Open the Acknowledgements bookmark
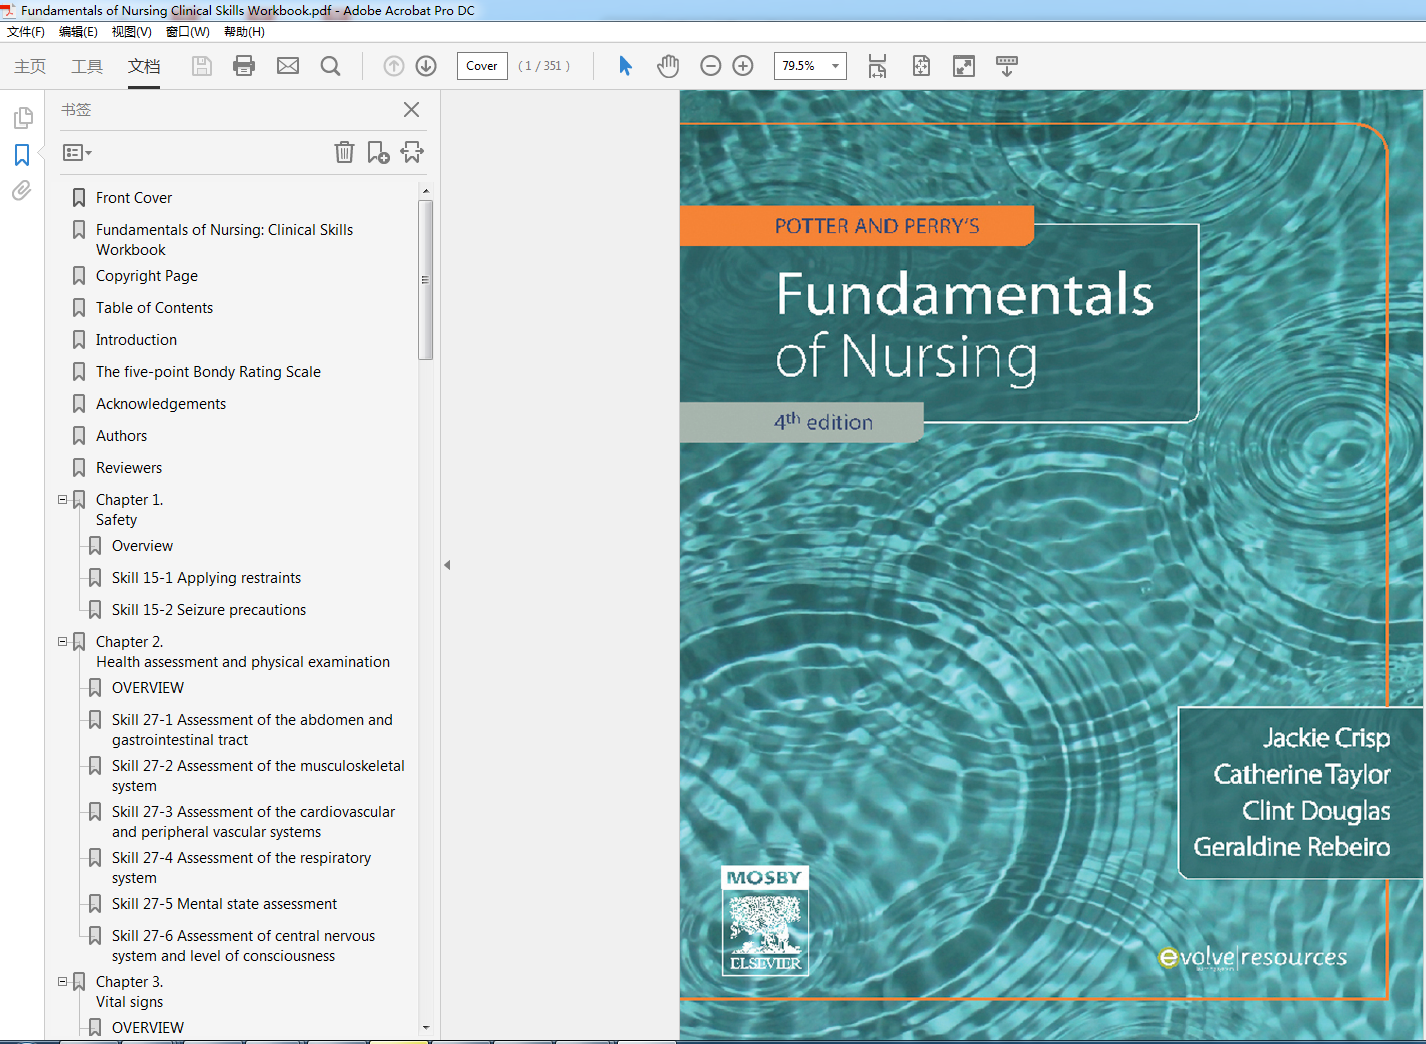Image resolution: width=1426 pixels, height=1044 pixels. 161,404
